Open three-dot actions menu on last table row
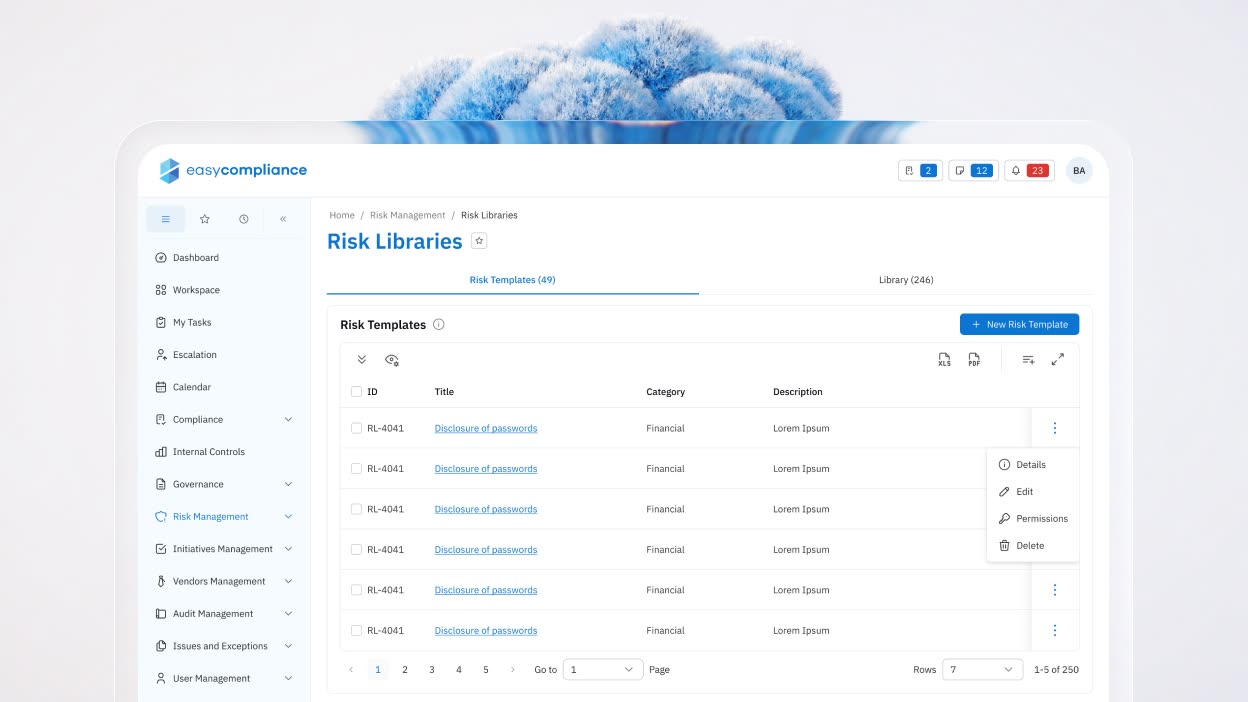This screenshot has width=1248, height=702. point(1055,631)
